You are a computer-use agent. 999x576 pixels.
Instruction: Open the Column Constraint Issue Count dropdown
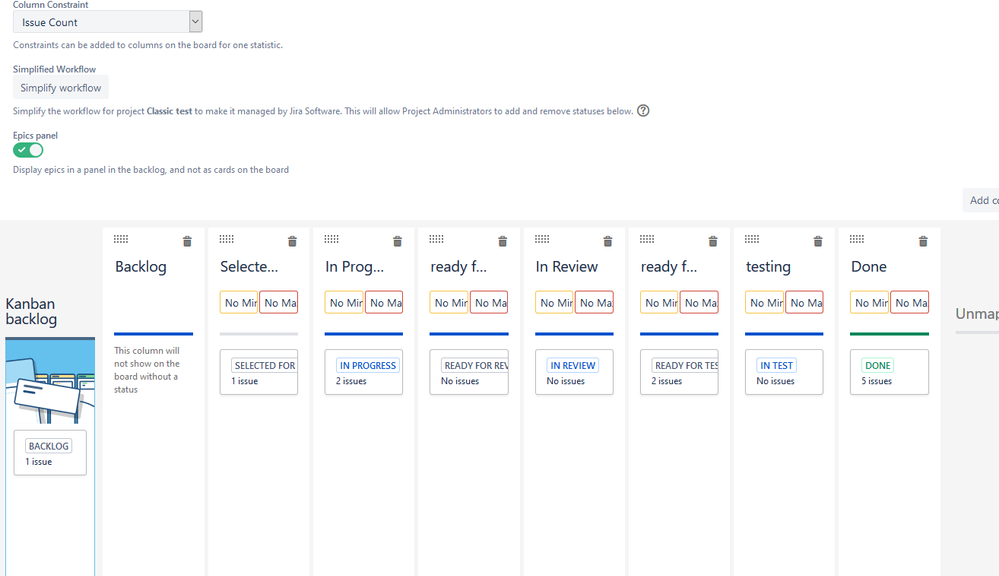[x=108, y=22]
